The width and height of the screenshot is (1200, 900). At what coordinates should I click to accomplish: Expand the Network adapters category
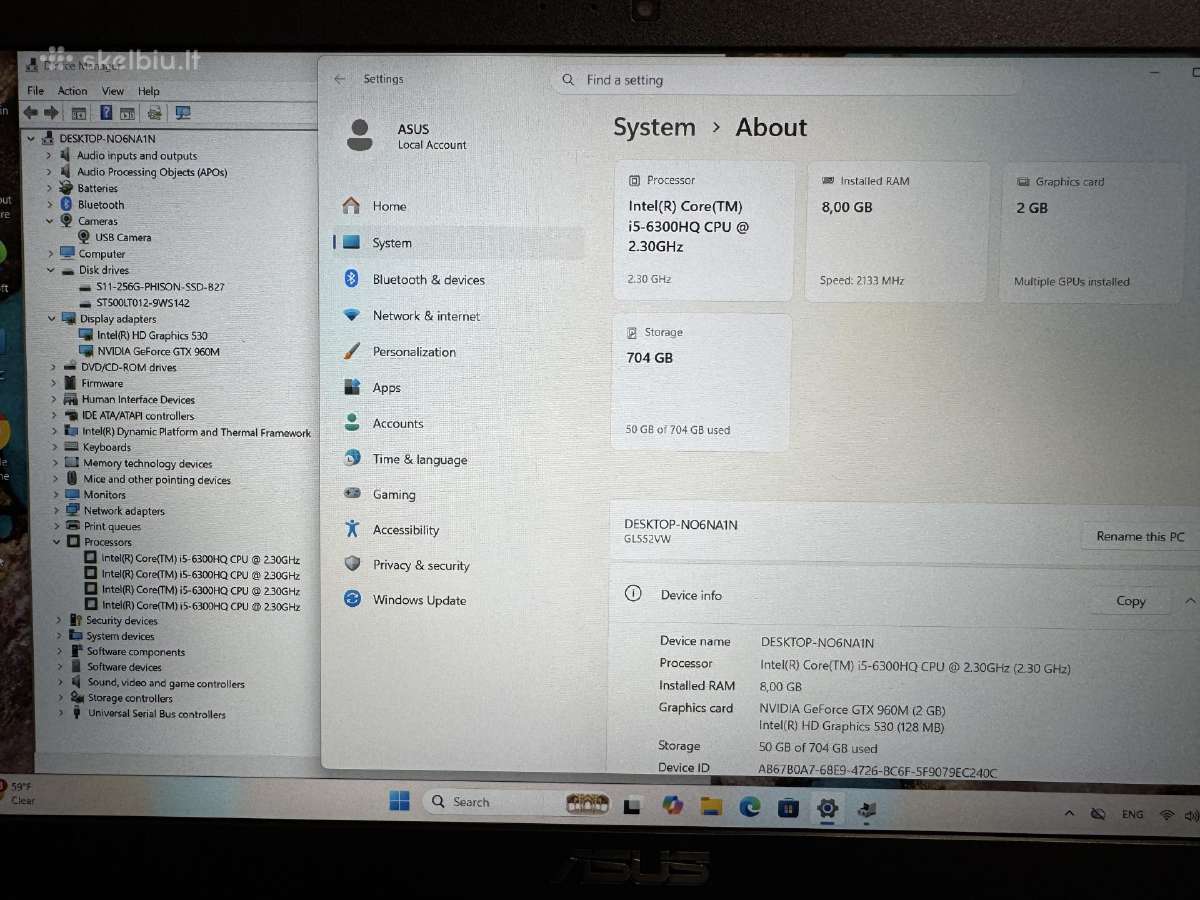coord(55,510)
